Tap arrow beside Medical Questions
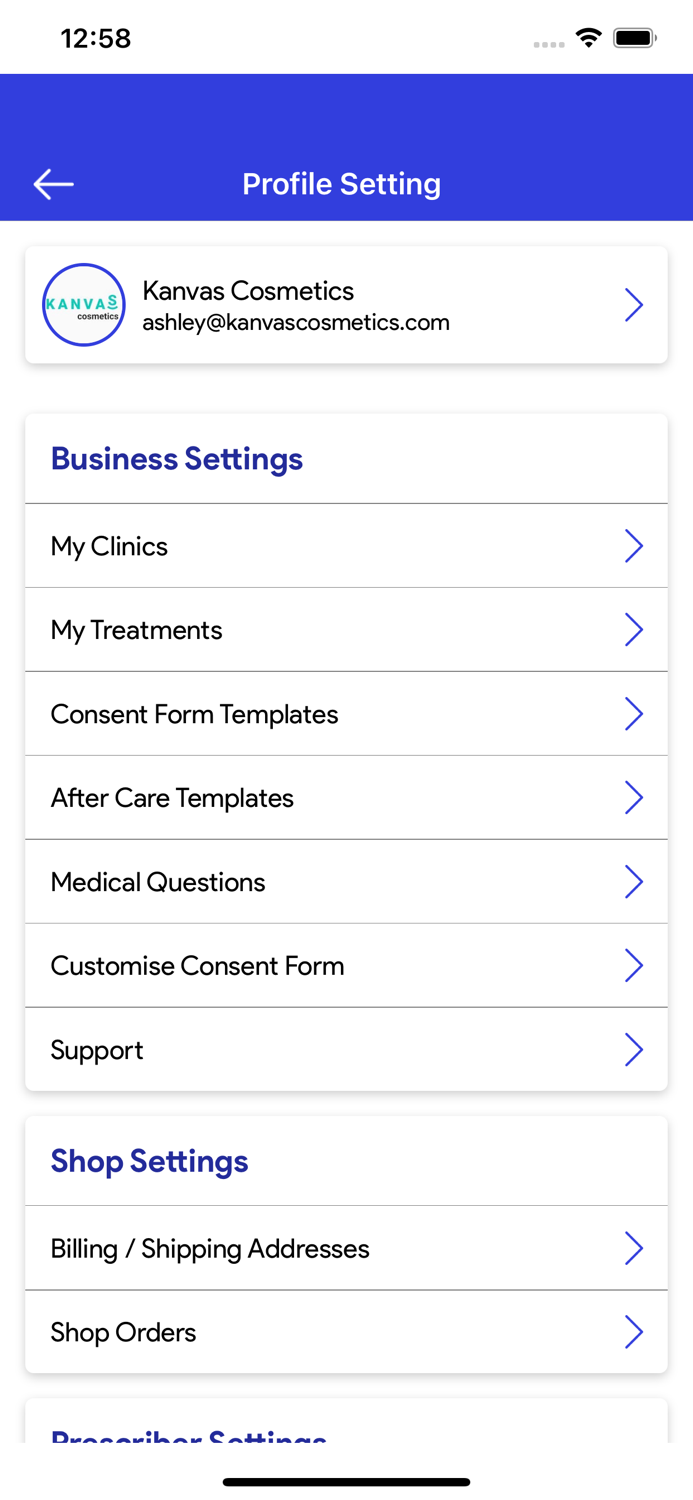The image size is (693, 1500). coord(633,882)
